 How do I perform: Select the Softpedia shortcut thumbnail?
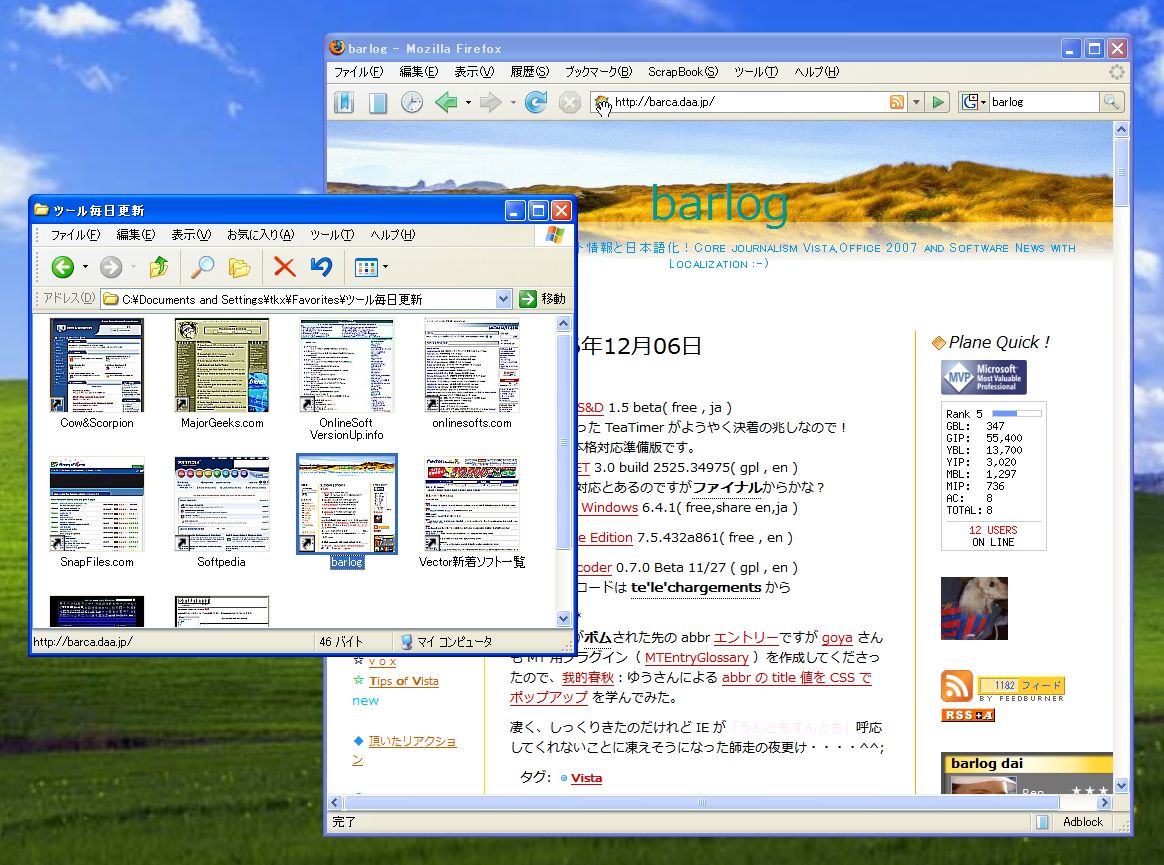pyautogui.click(x=222, y=504)
